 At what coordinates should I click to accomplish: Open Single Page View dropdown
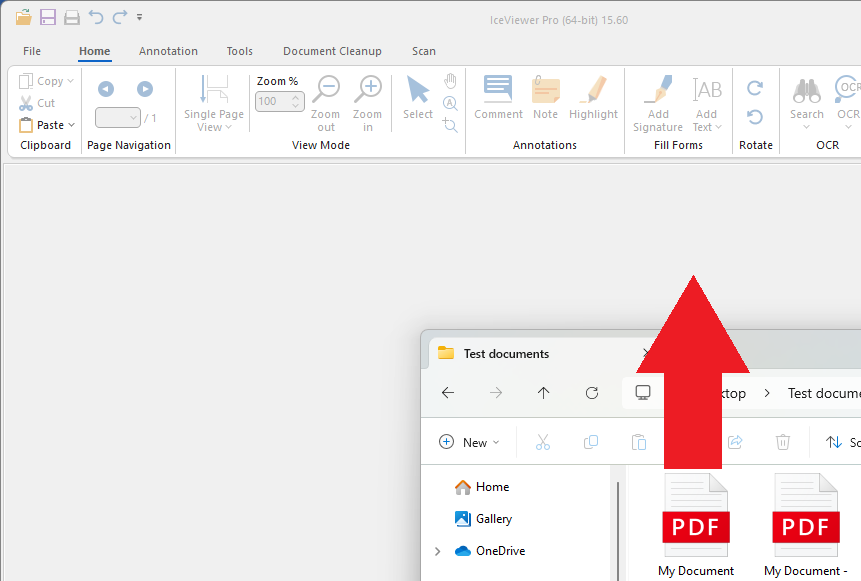click(214, 104)
